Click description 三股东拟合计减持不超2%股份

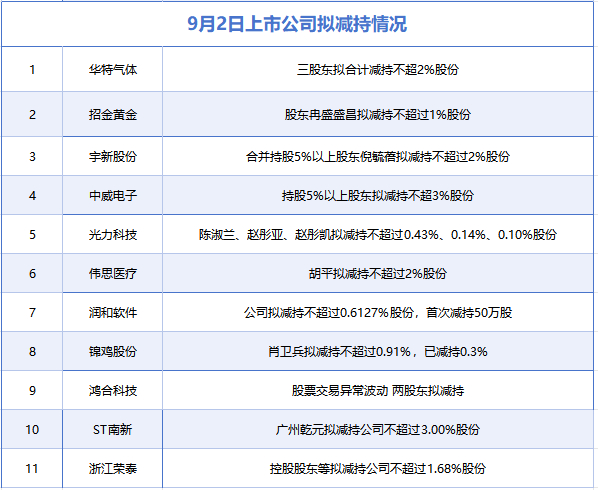tap(378, 69)
